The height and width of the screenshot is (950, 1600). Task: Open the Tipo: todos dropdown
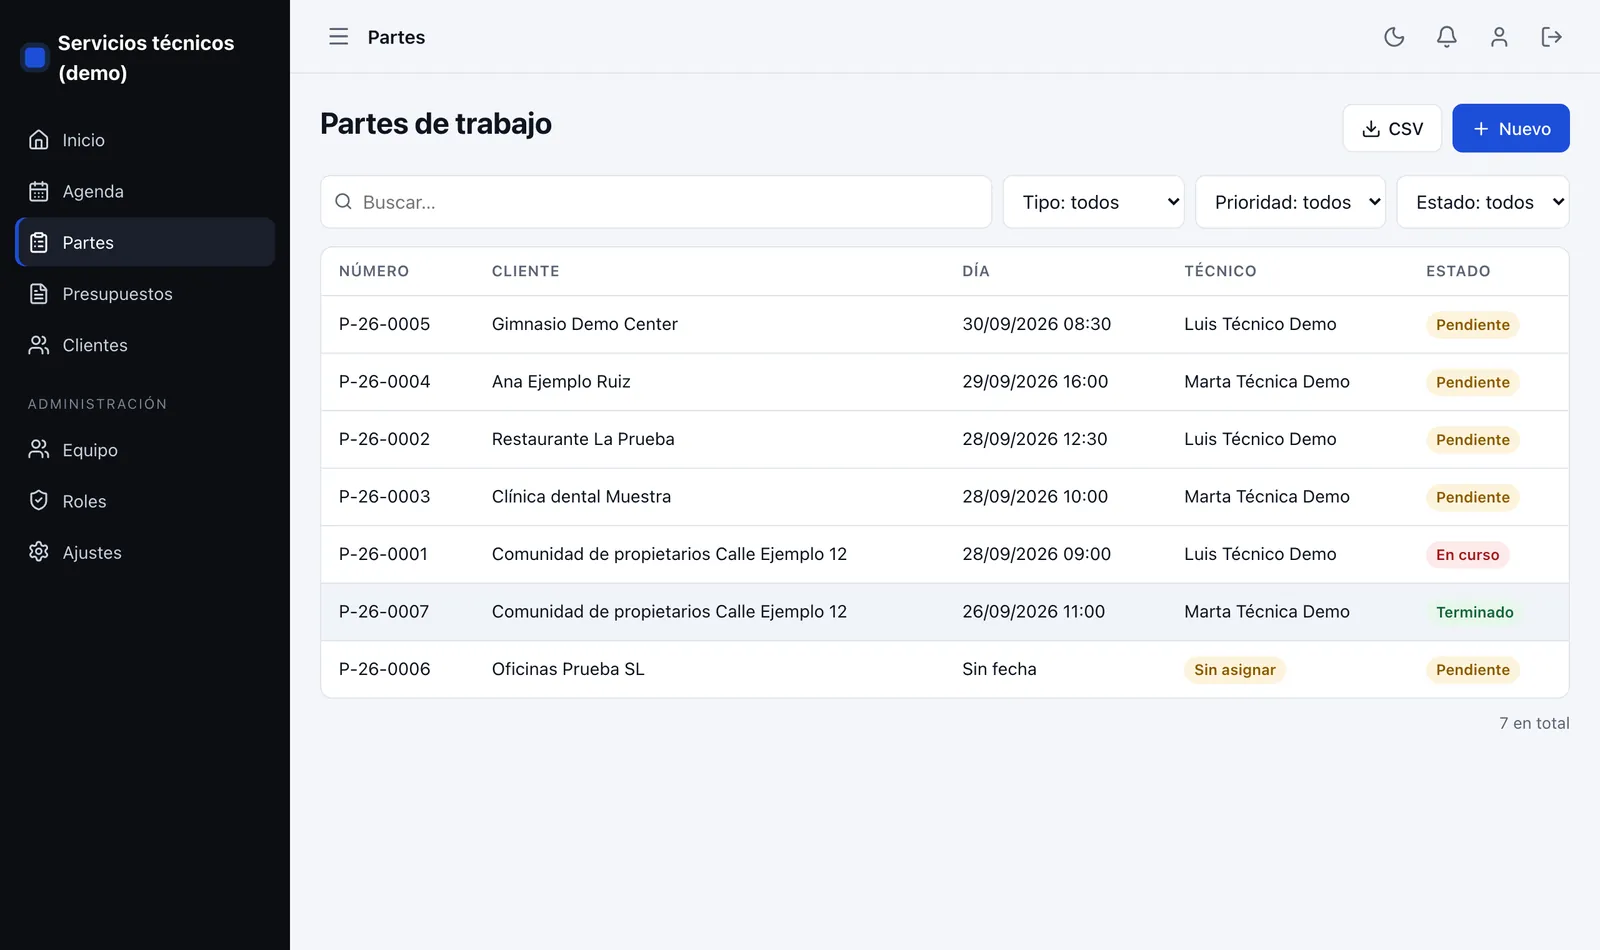1094,202
